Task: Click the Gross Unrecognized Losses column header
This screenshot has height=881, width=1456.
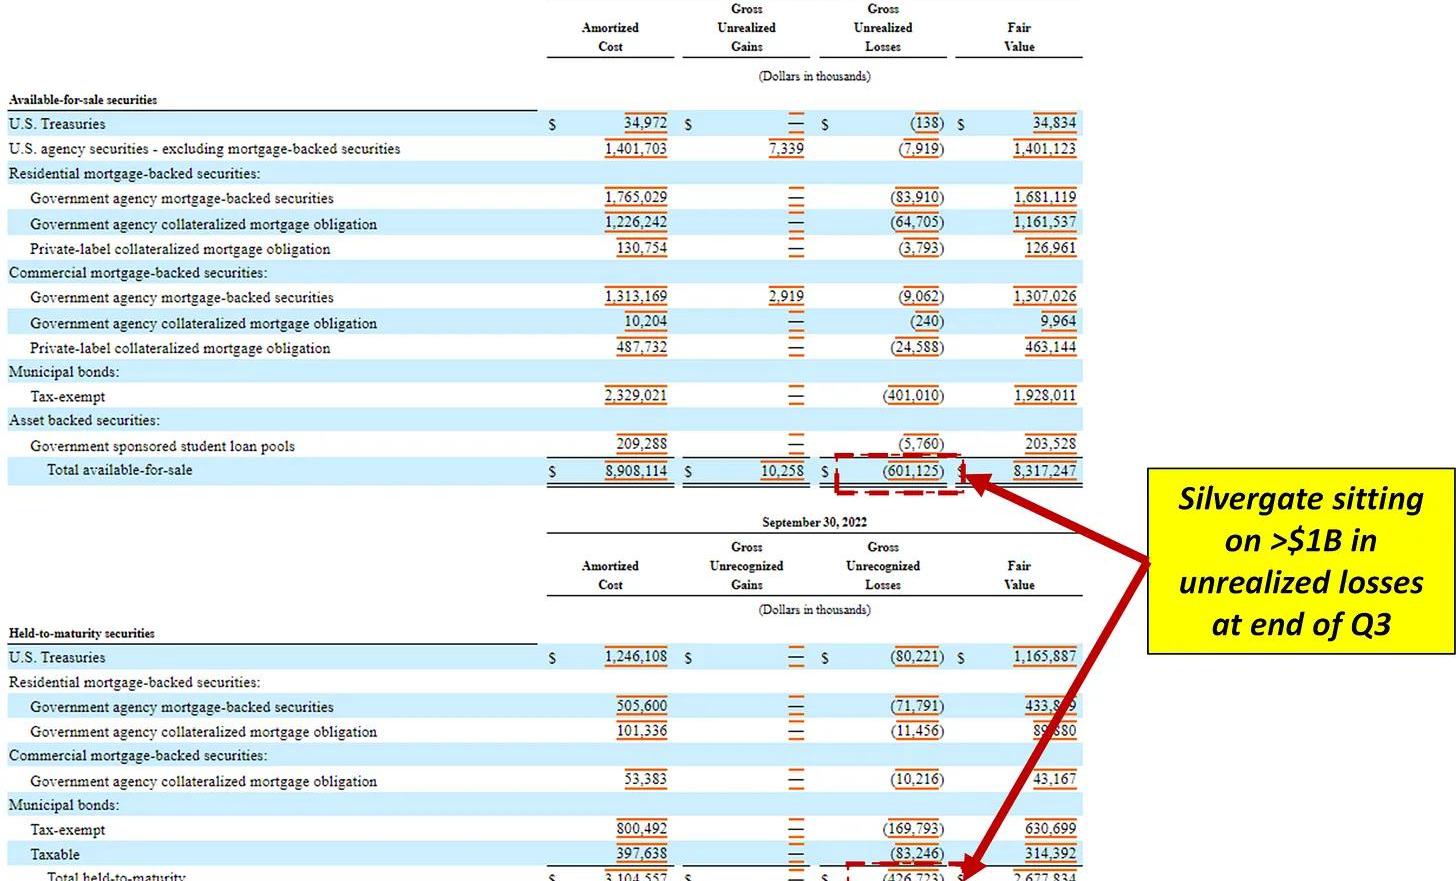Action: (x=882, y=566)
